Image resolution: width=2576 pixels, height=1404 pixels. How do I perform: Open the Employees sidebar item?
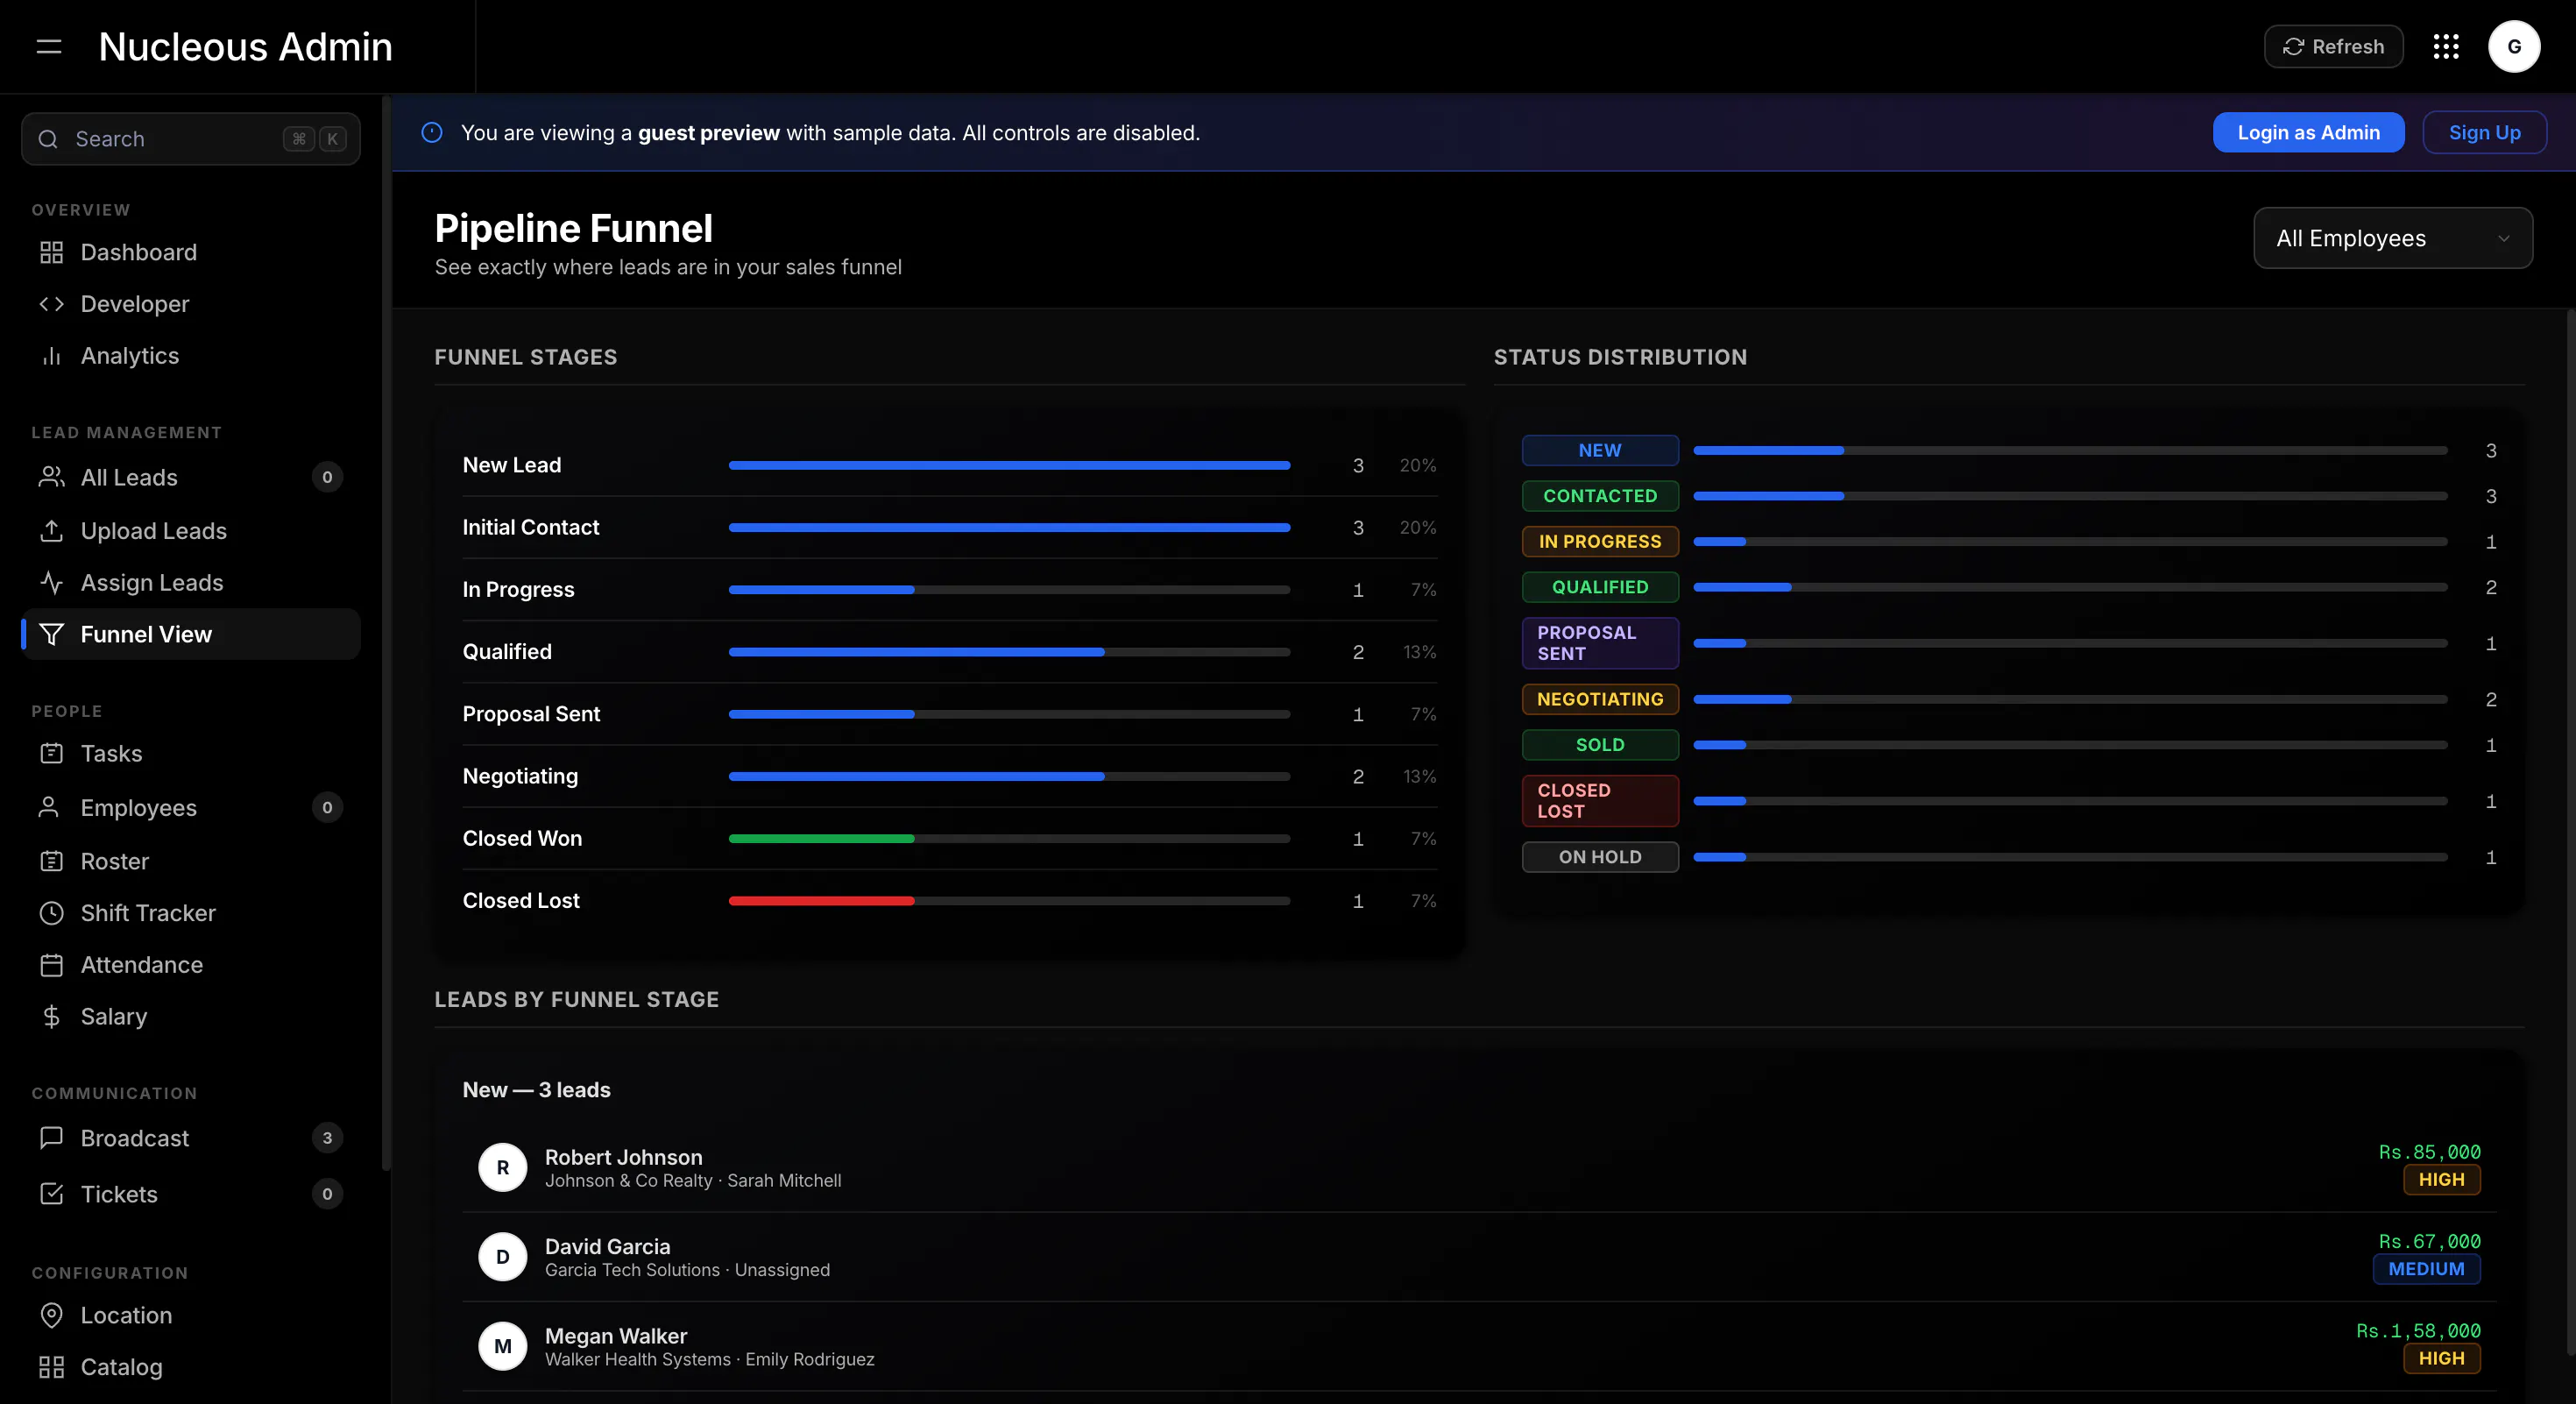coord(190,807)
